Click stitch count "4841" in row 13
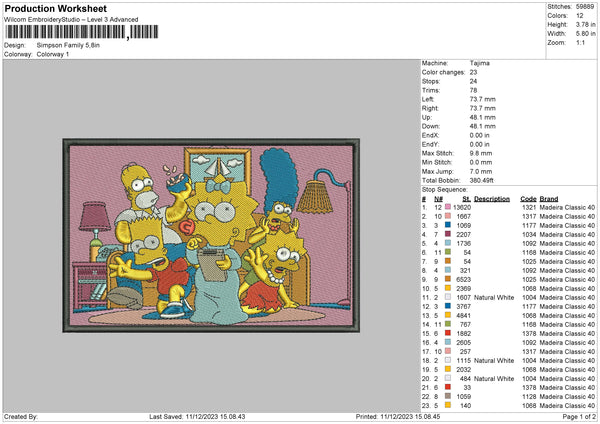 [x=463, y=315]
